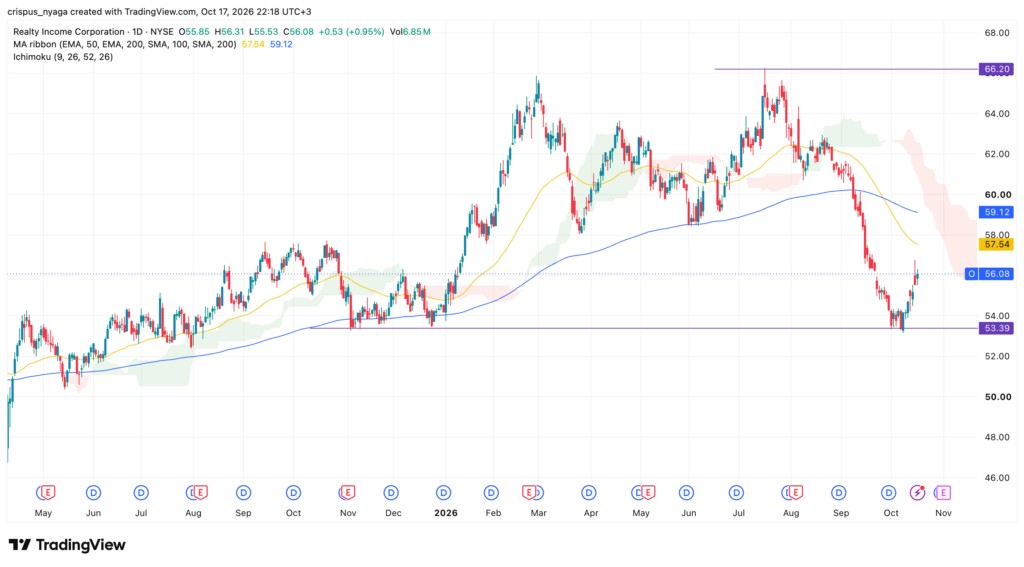Open the dividend marker above Jul 2026
The image size is (1024, 567).
pos(736,493)
